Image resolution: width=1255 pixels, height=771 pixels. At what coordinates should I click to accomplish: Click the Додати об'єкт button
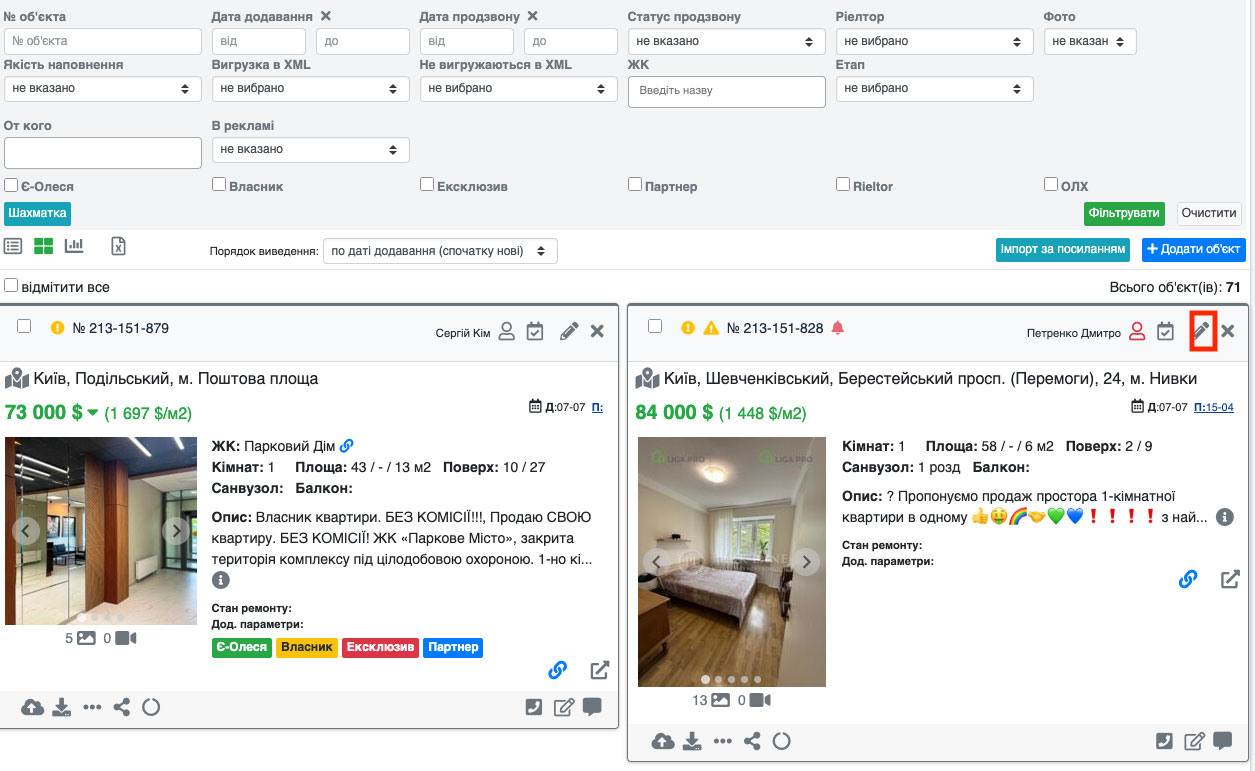click(1193, 249)
